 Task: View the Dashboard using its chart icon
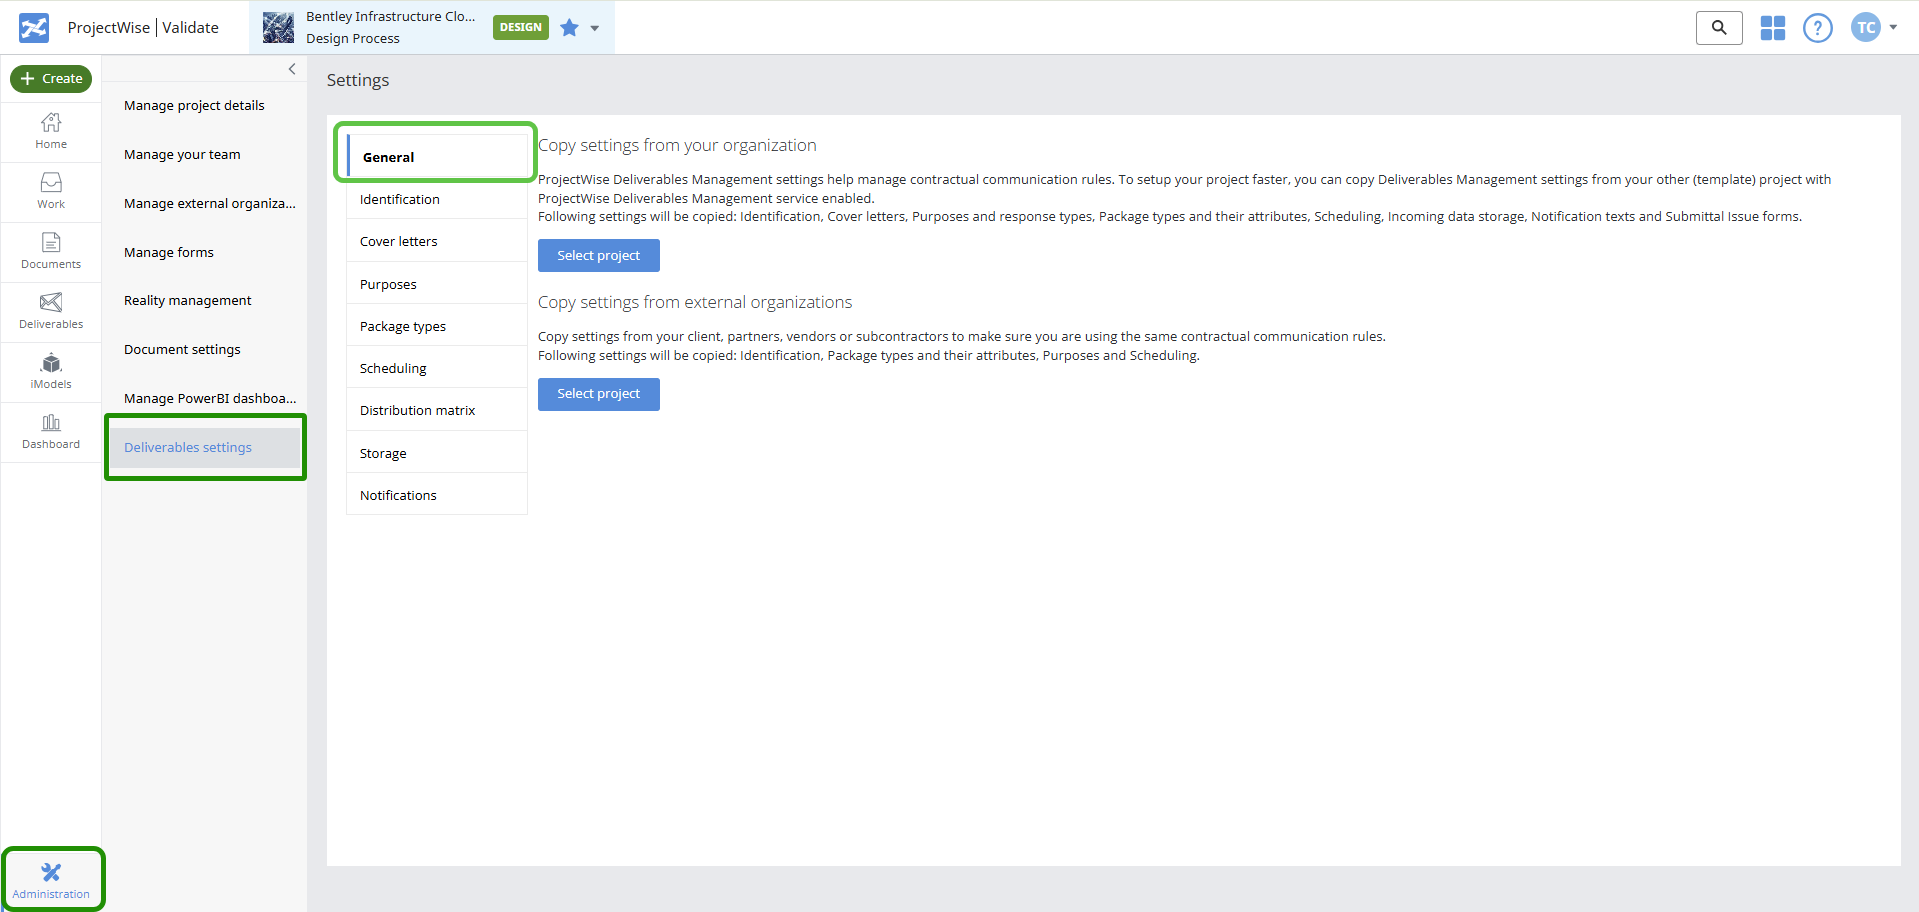click(50, 430)
